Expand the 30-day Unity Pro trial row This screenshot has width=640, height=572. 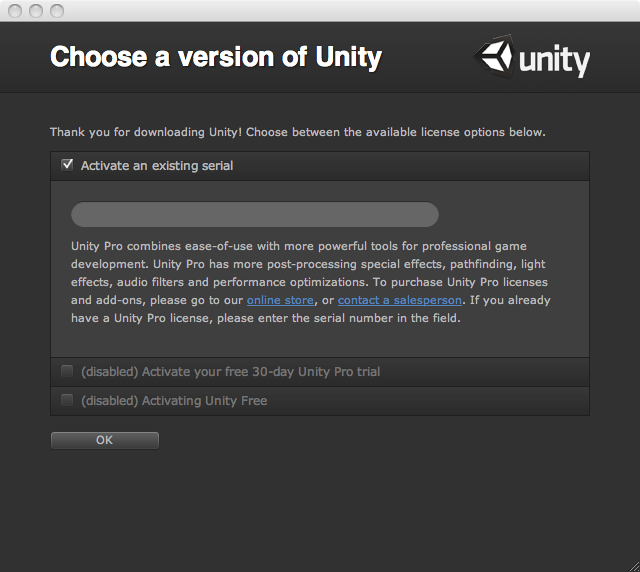point(320,372)
